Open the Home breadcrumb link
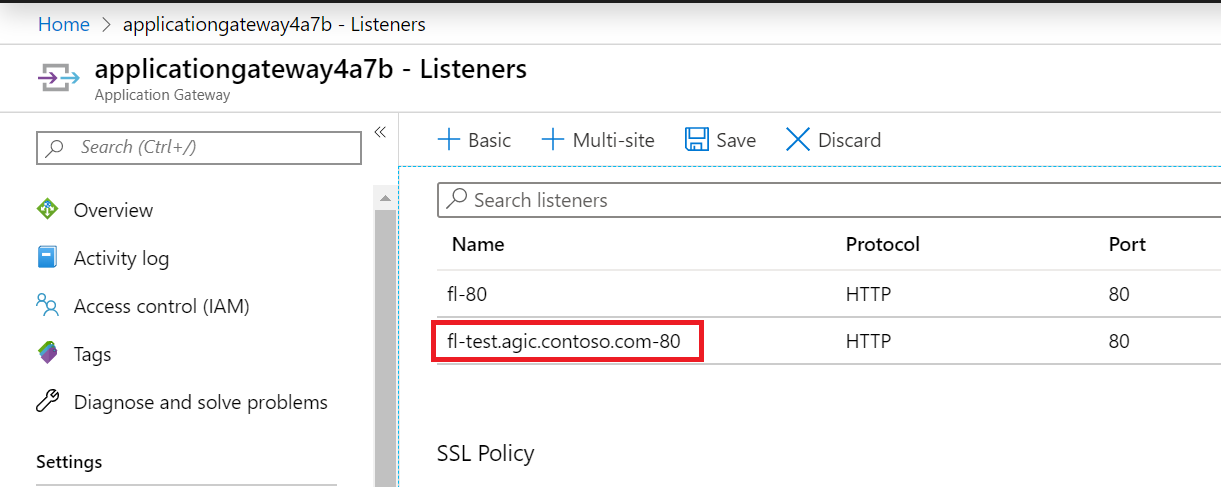This screenshot has width=1221, height=487. [x=64, y=24]
